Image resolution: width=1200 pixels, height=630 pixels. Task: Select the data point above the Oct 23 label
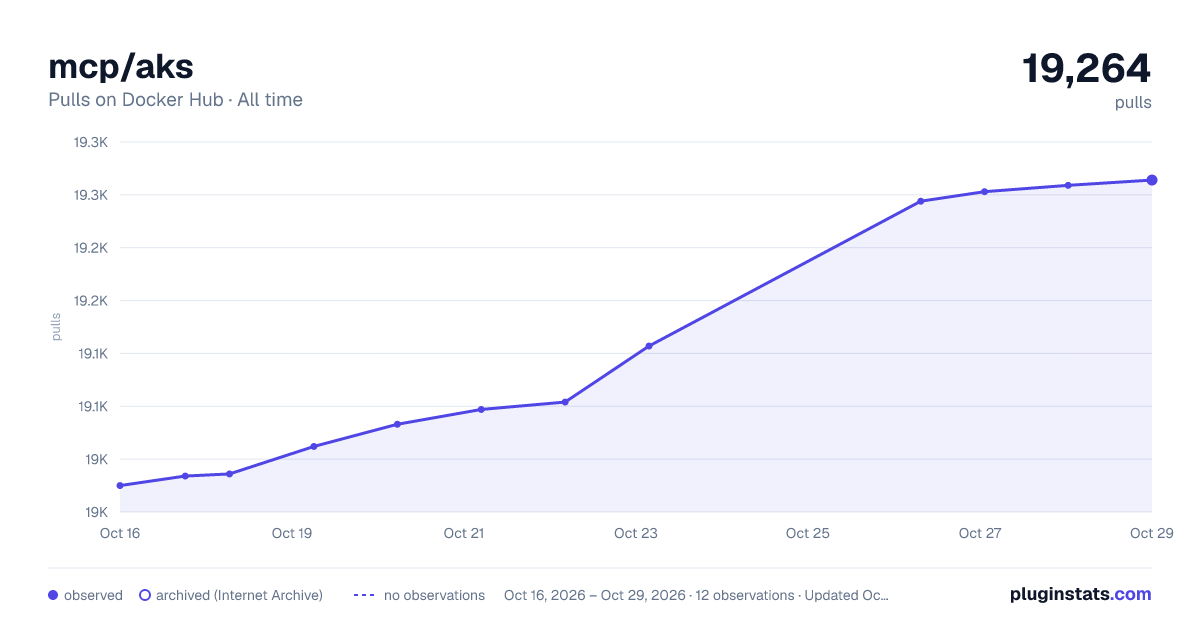649,346
